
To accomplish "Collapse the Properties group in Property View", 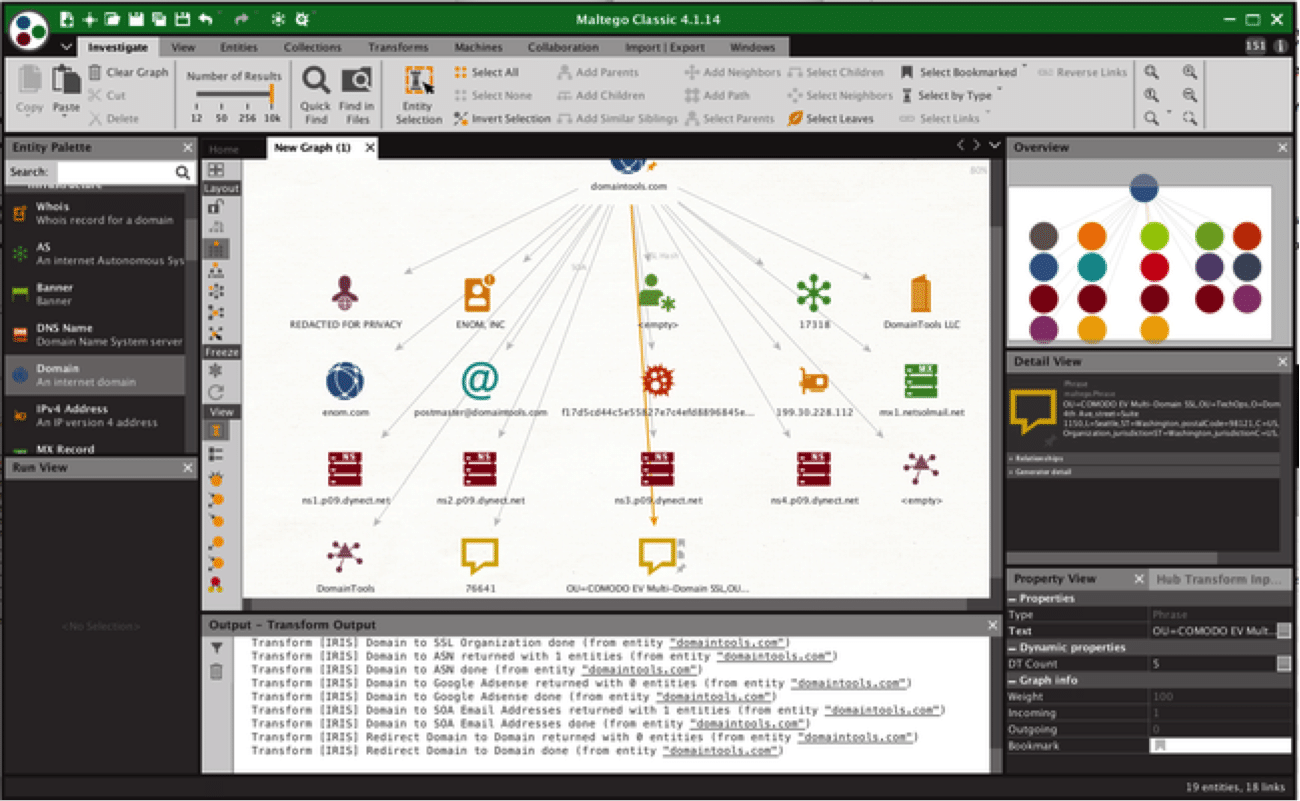I will click(x=1012, y=598).
